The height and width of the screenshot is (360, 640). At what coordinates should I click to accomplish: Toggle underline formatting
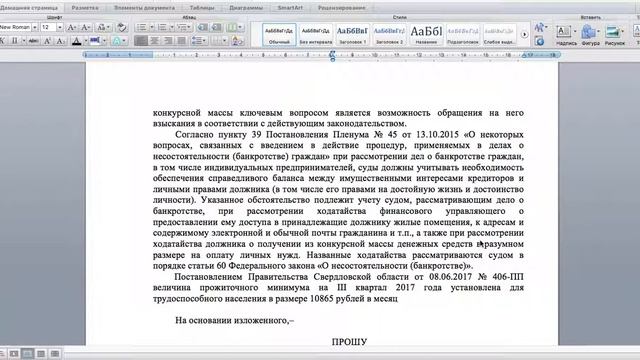[x=15, y=41]
